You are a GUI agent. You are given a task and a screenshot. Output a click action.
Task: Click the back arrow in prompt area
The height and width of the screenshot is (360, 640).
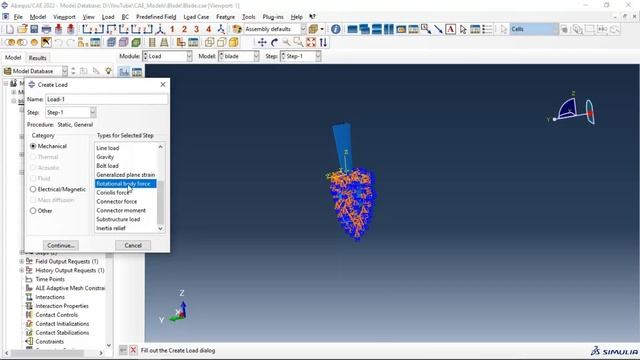click(x=123, y=350)
